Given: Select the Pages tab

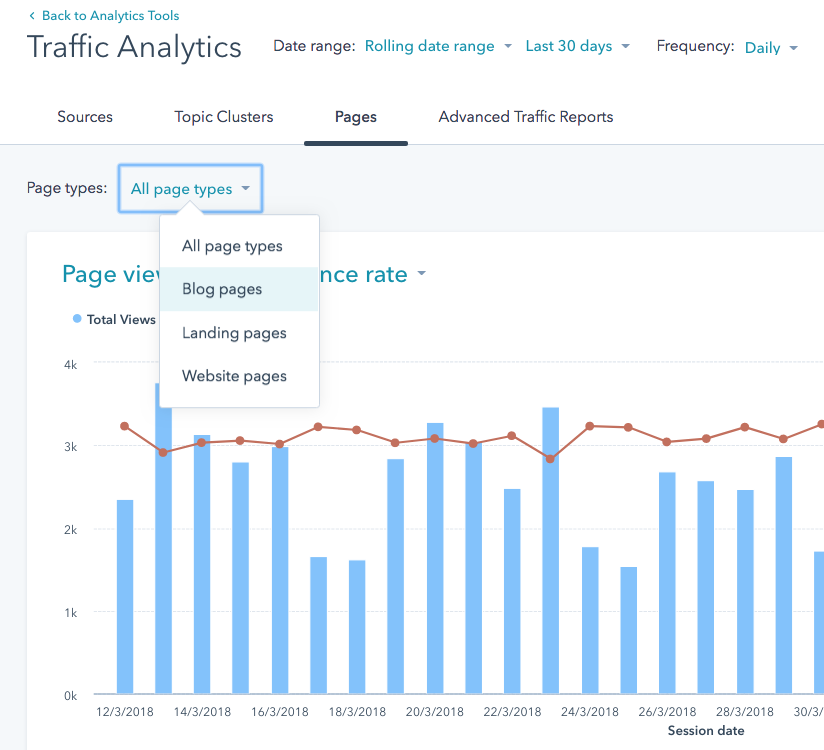Looking at the screenshot, I should [x=356, y=117].
